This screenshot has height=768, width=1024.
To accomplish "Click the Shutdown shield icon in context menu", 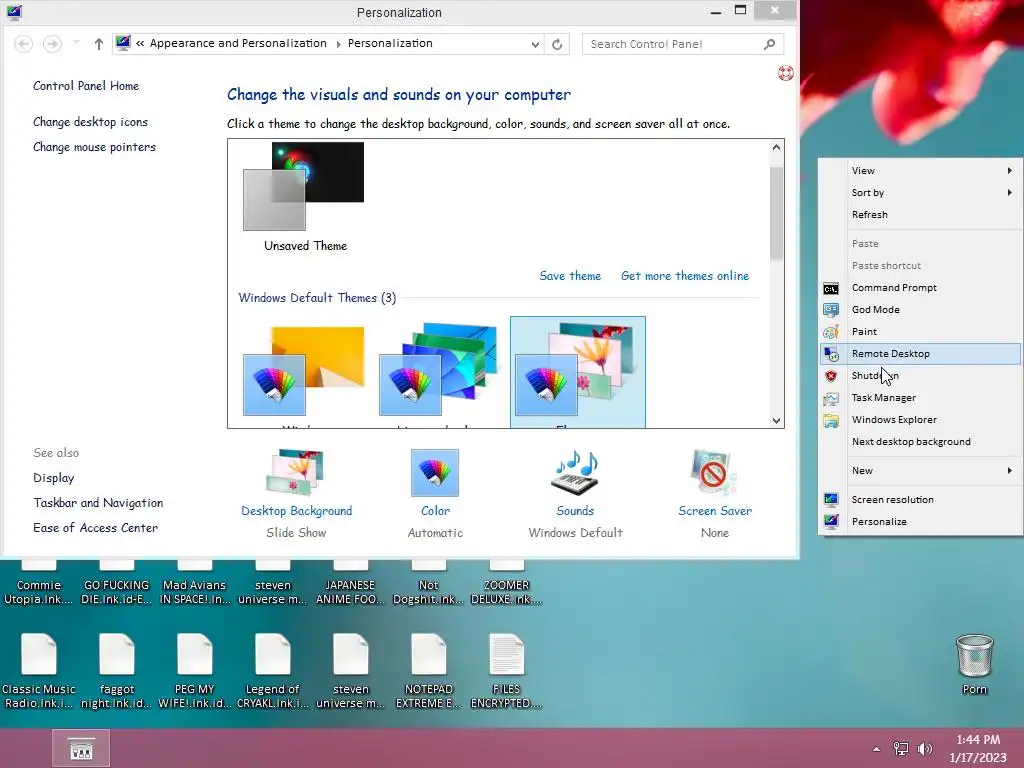I will point(831,376).
